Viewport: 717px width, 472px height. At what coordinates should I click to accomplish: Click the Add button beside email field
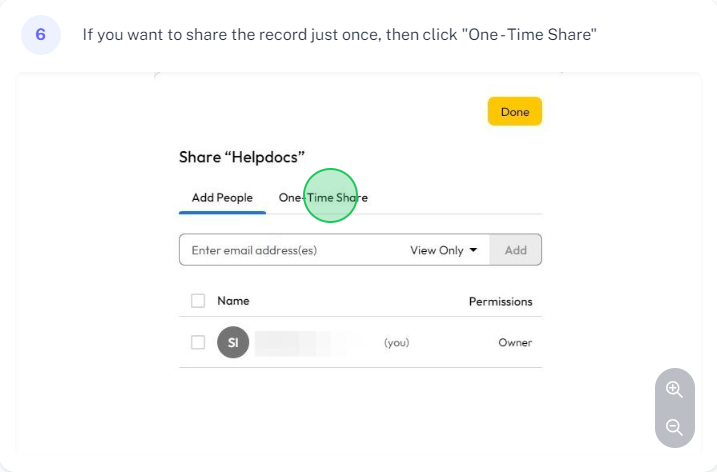pos(516,250)
